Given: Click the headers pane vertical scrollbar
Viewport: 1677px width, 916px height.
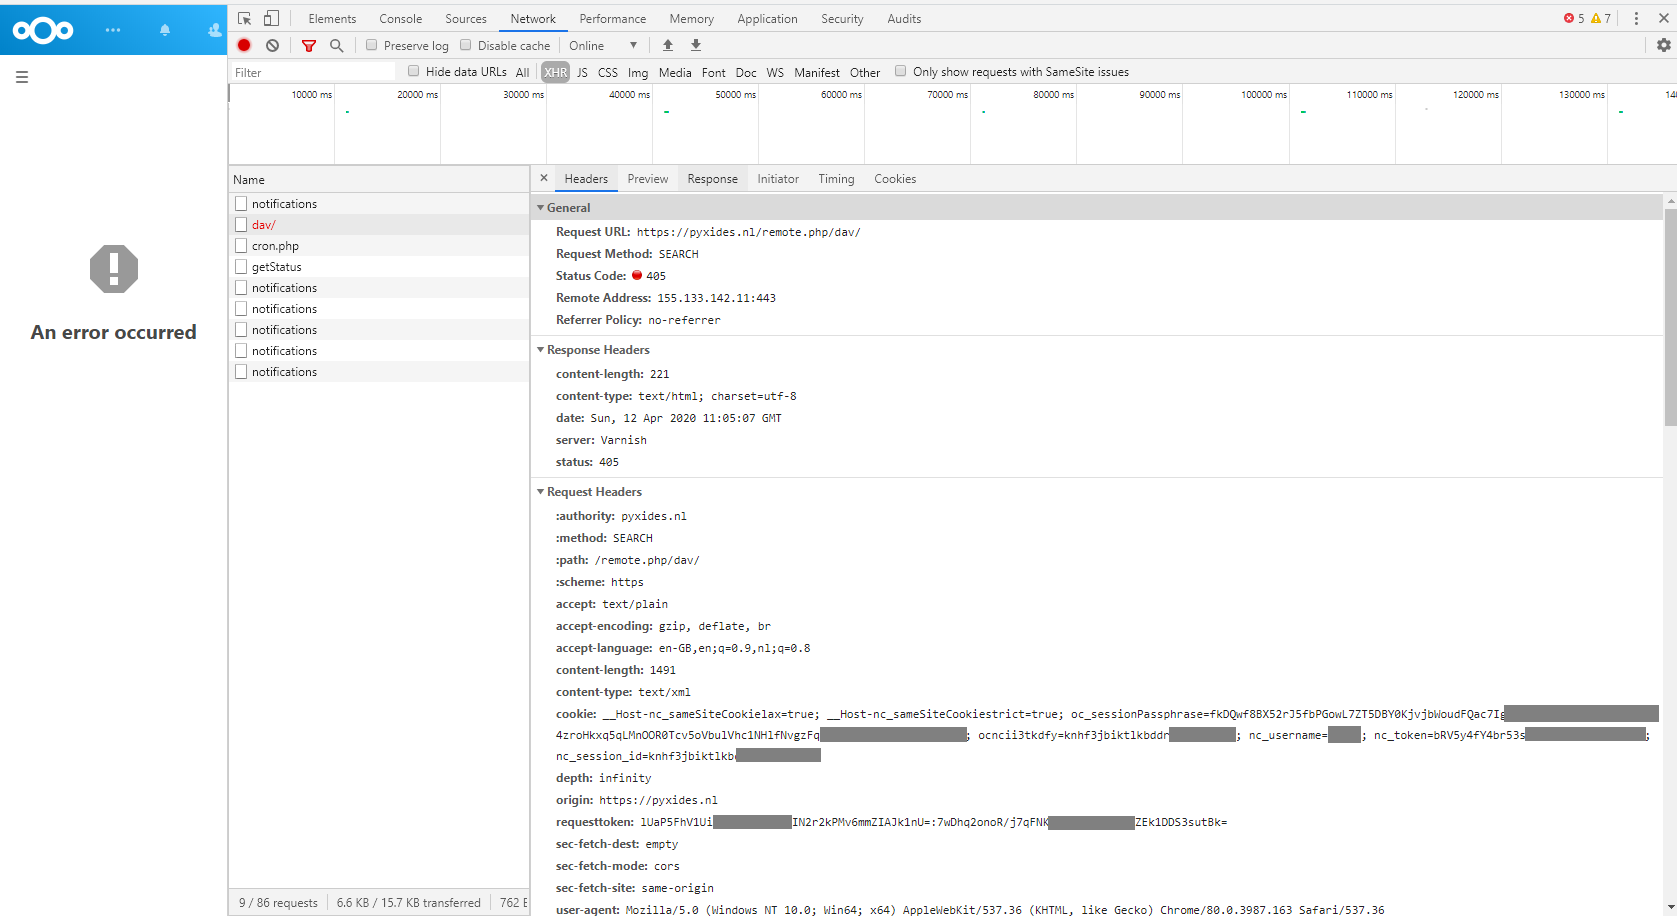Looking at the screenshot, I should [x=1670, y=318].
